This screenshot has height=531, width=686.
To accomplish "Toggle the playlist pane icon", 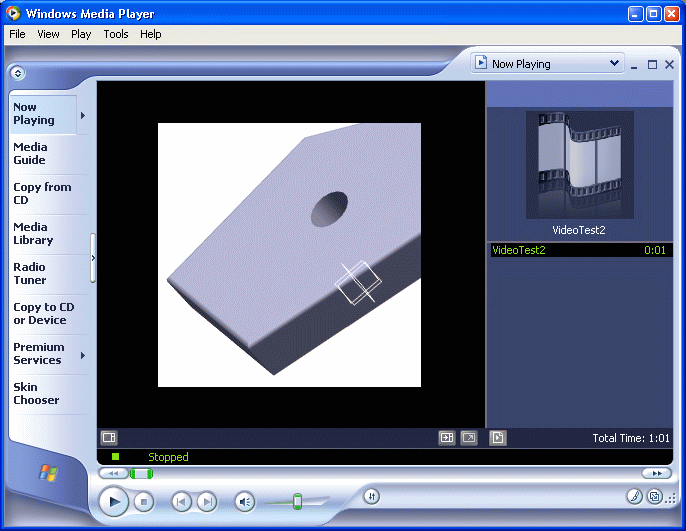I will tap(498, 437).
